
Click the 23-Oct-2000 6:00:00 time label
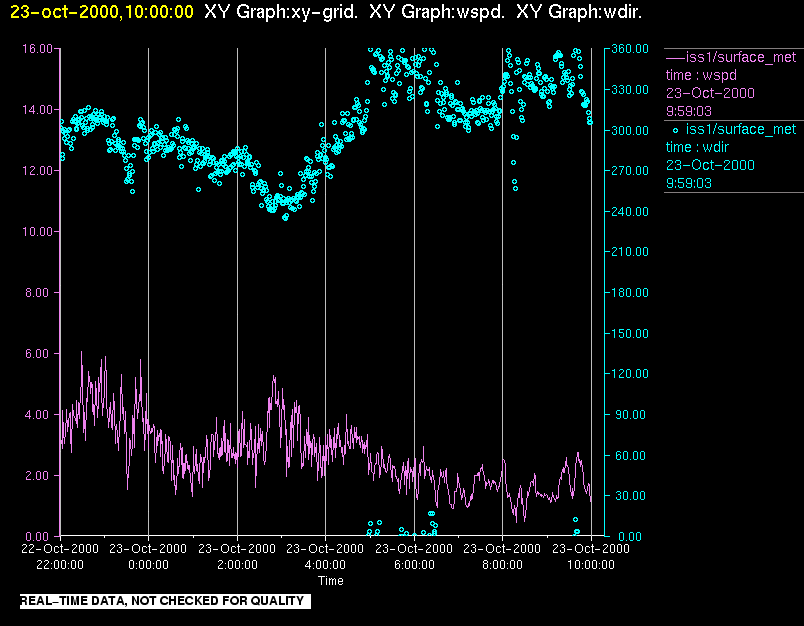[414, 557]
